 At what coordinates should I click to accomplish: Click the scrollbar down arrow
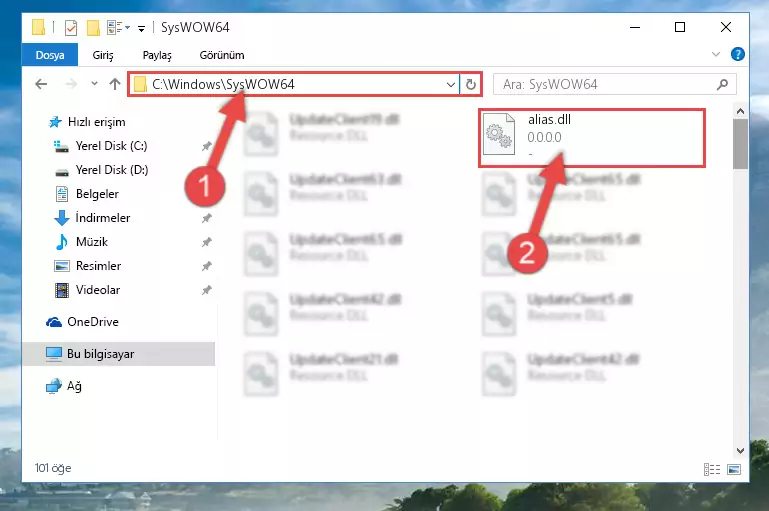tap(740, 451)
